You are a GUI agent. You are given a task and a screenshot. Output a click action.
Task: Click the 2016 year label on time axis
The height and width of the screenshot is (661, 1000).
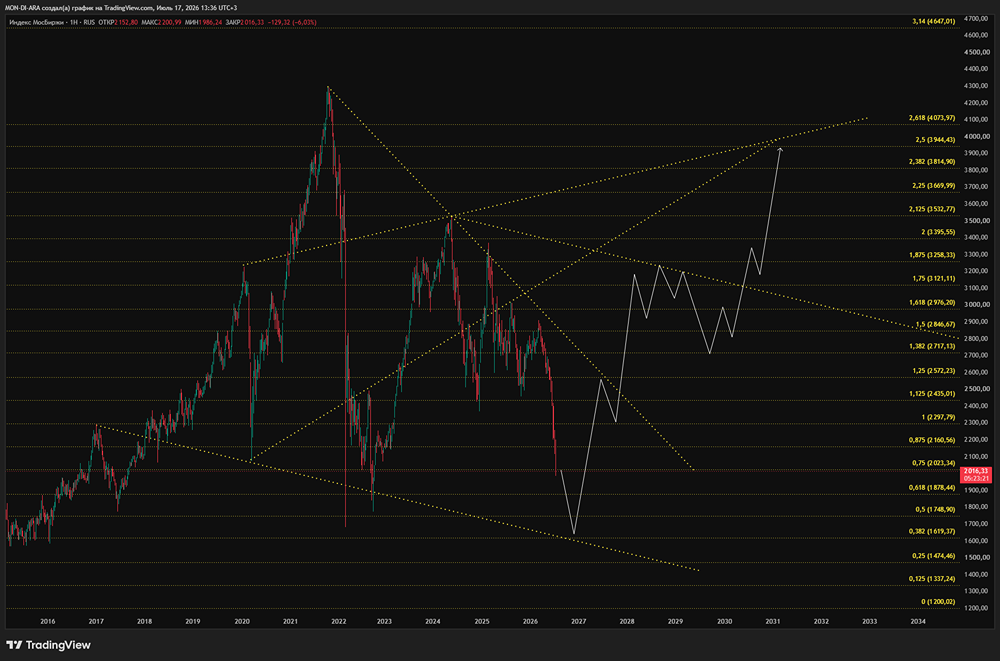coord(47,621)
